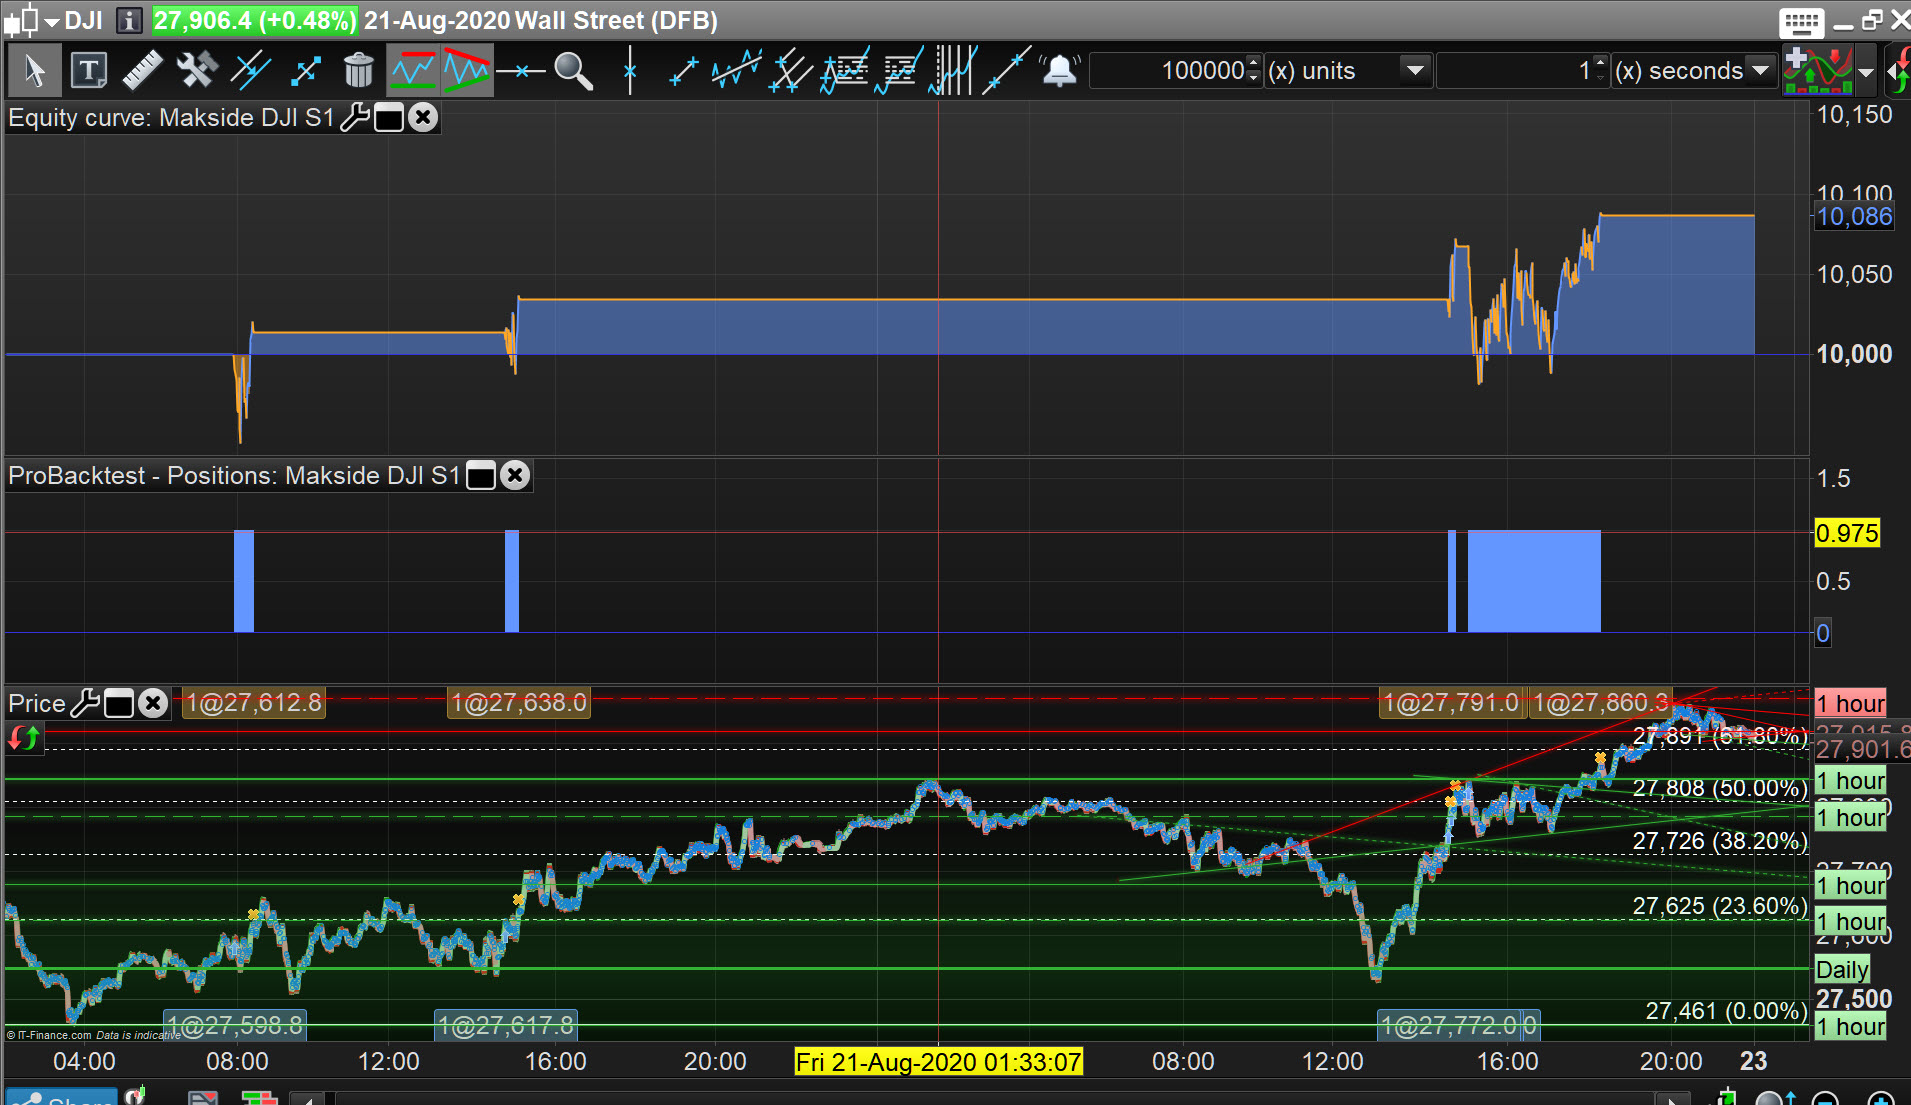
Task: Click the 27,461 (0.00%) Fibonacci label
Action: coord(1726,1011)
